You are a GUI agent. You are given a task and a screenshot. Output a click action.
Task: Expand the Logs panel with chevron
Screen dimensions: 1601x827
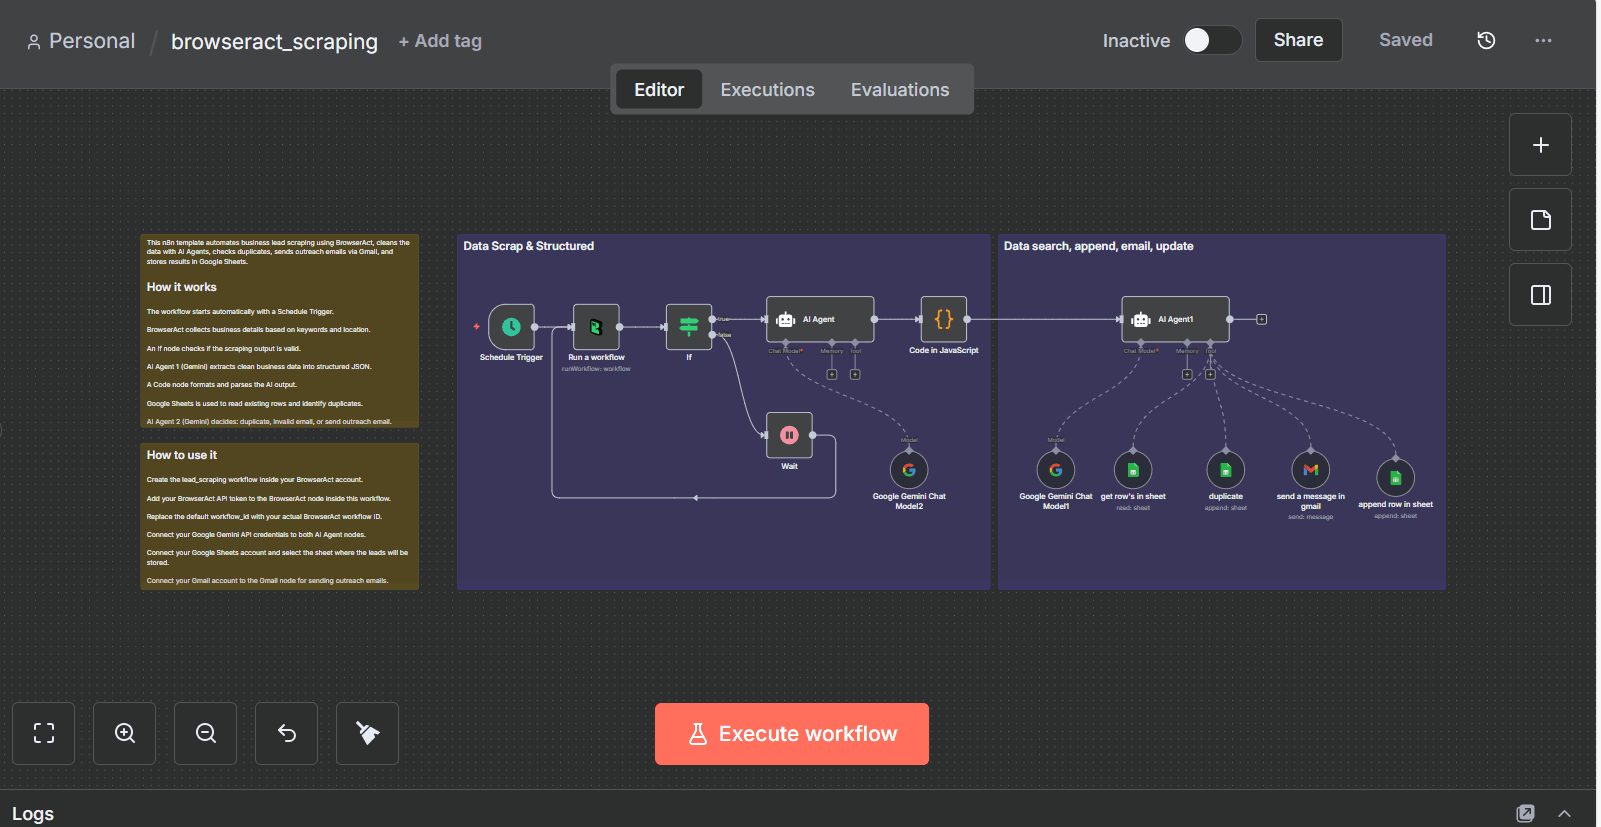pos(1564,813)
